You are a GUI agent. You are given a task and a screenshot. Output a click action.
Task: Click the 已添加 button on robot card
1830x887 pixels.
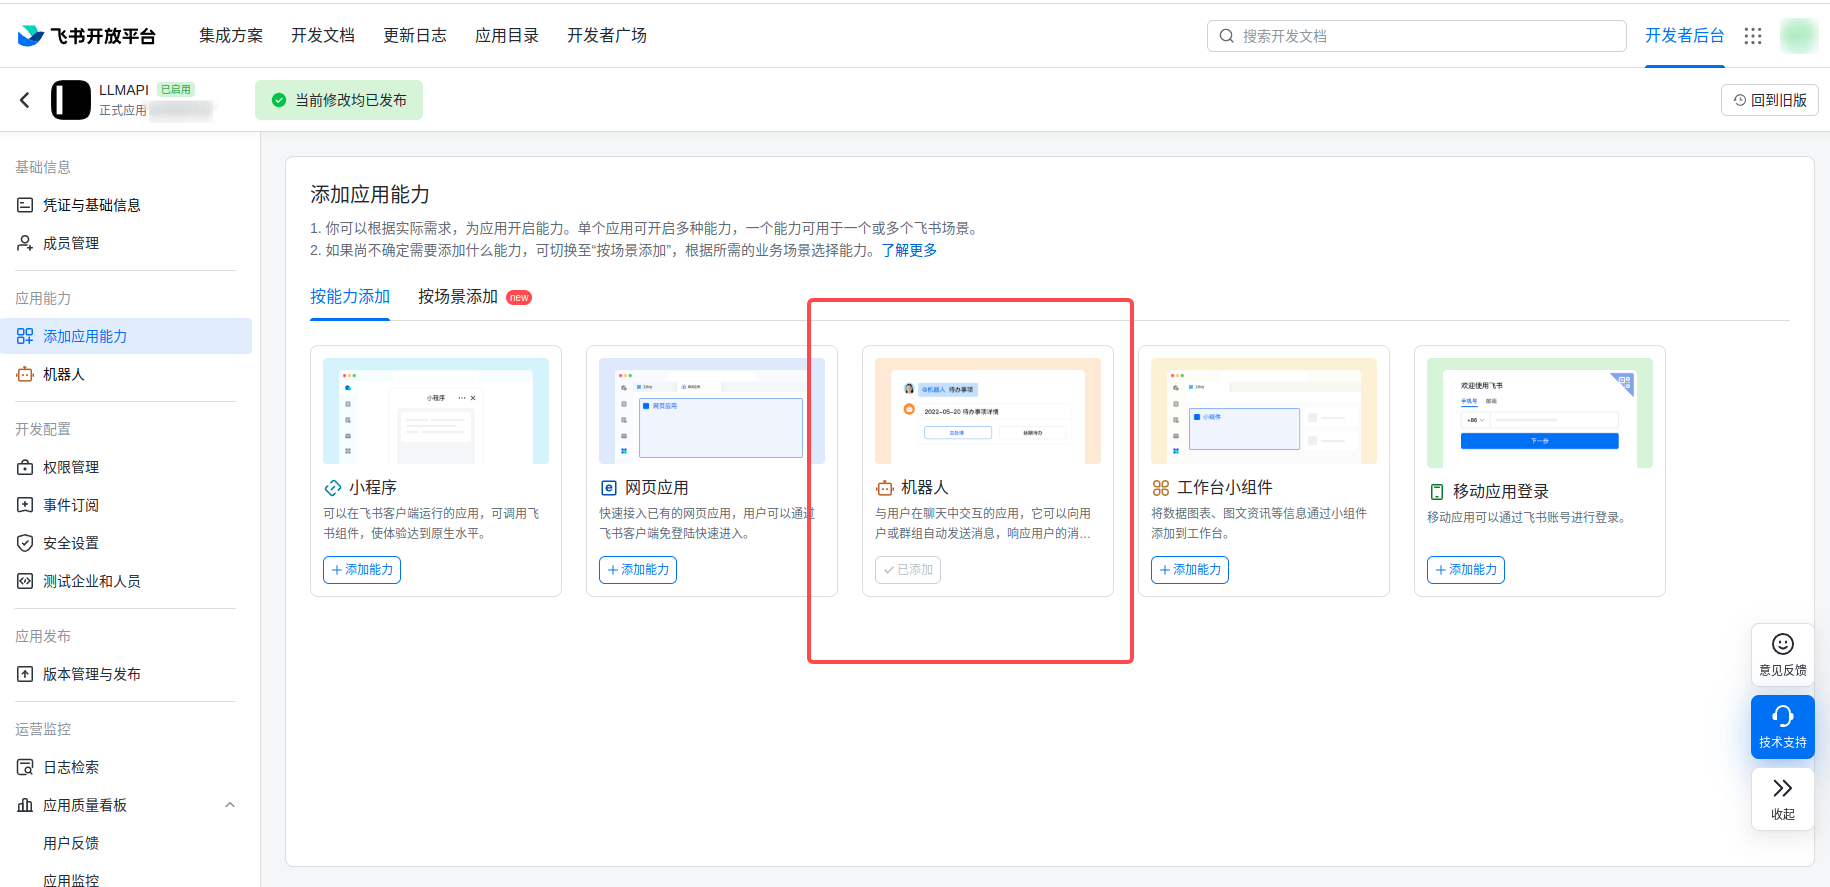[908, 570]
